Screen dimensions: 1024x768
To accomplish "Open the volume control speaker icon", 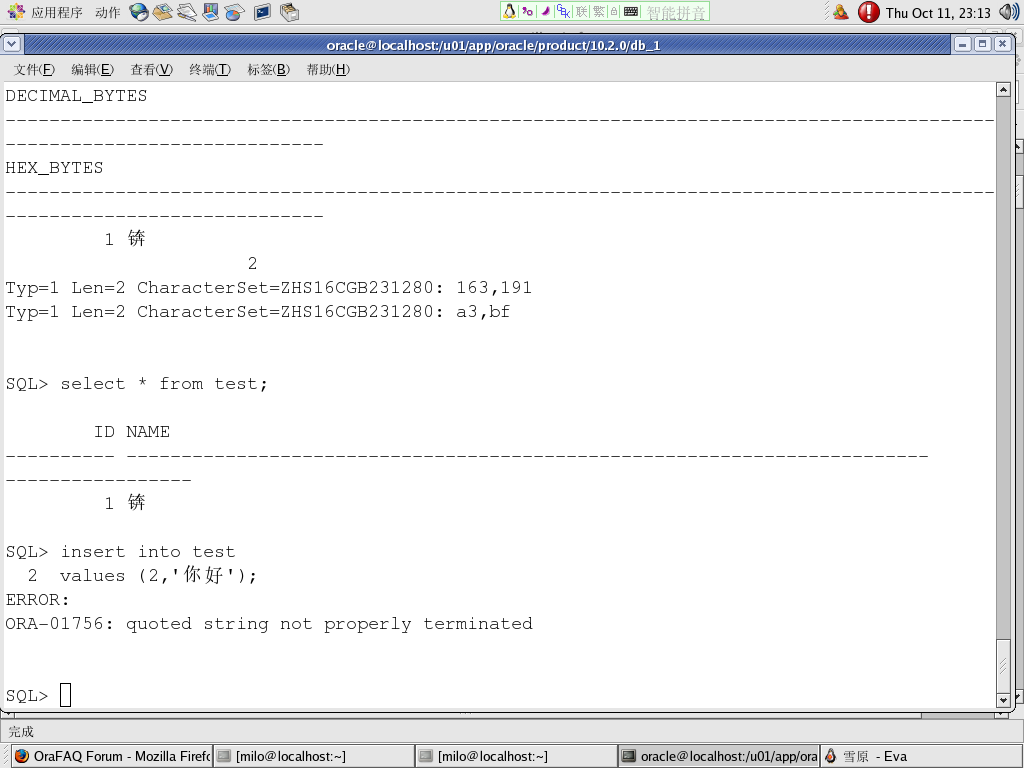I will click(1008, 12).
